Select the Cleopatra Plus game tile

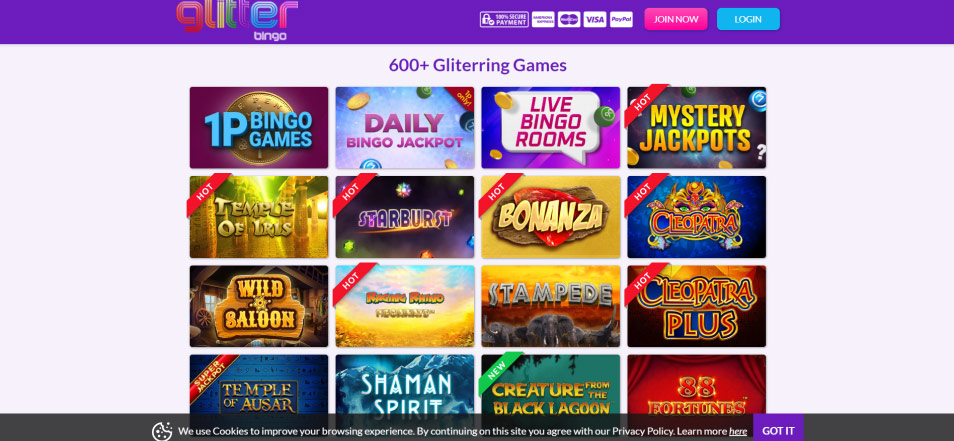coord(697,306)
